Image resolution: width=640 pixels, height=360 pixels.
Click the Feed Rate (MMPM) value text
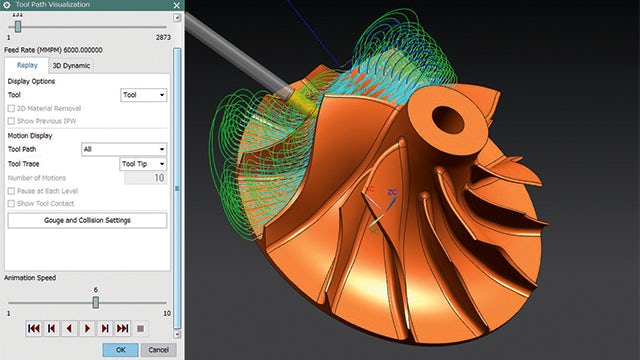[83, 50]
